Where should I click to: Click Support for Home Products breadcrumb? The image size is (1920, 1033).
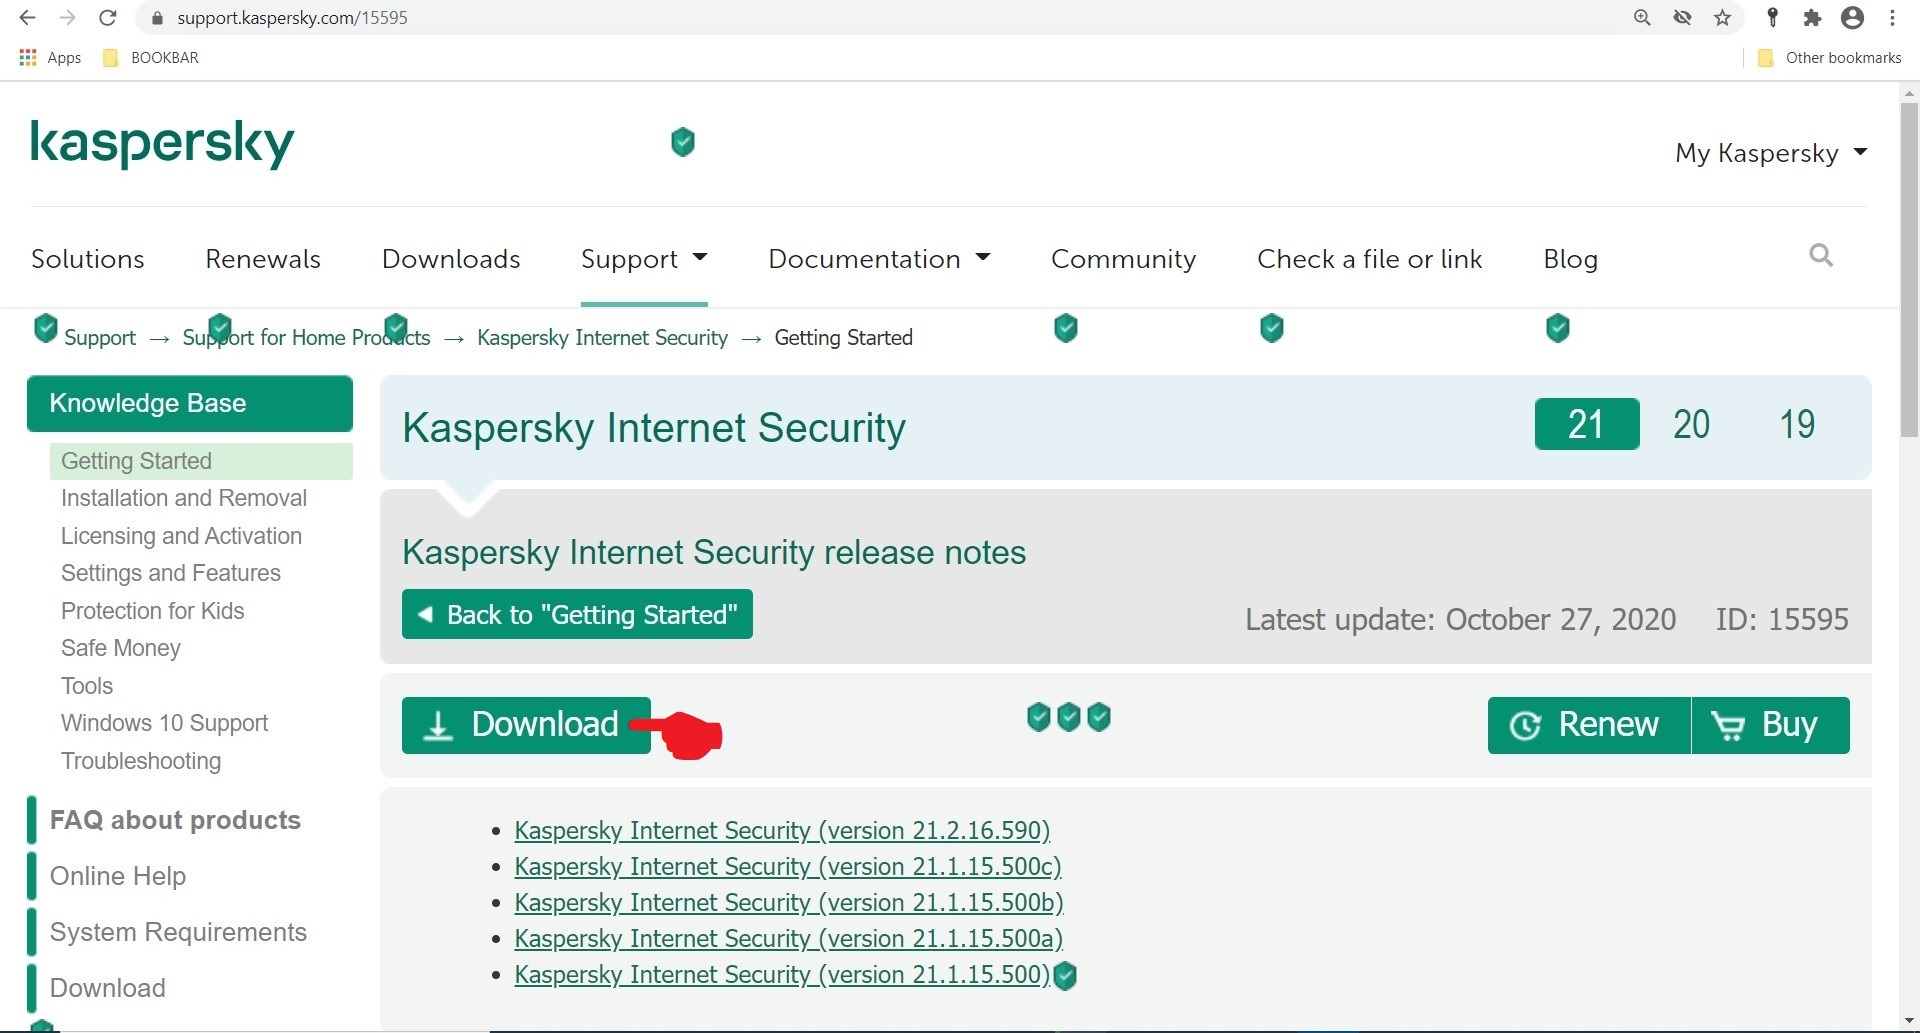pos(306,338)
